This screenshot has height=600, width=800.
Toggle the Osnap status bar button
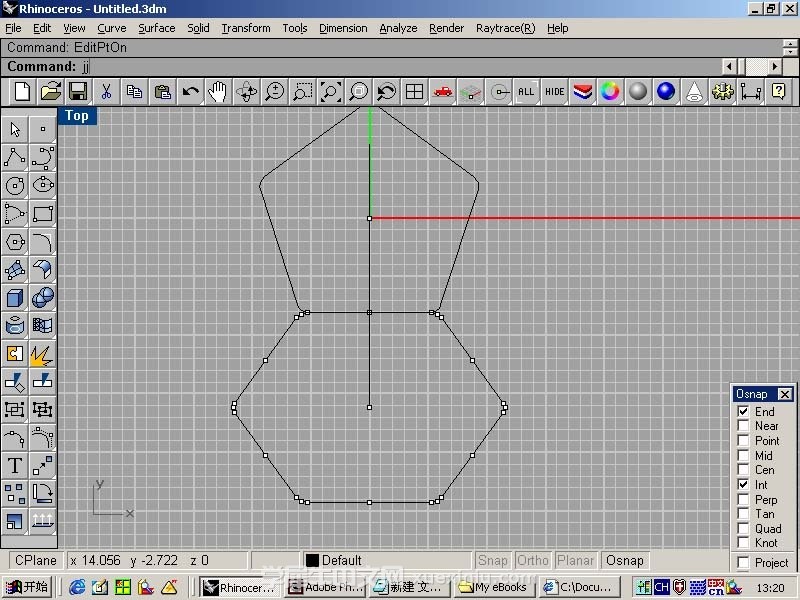click(x=624, y=560)
